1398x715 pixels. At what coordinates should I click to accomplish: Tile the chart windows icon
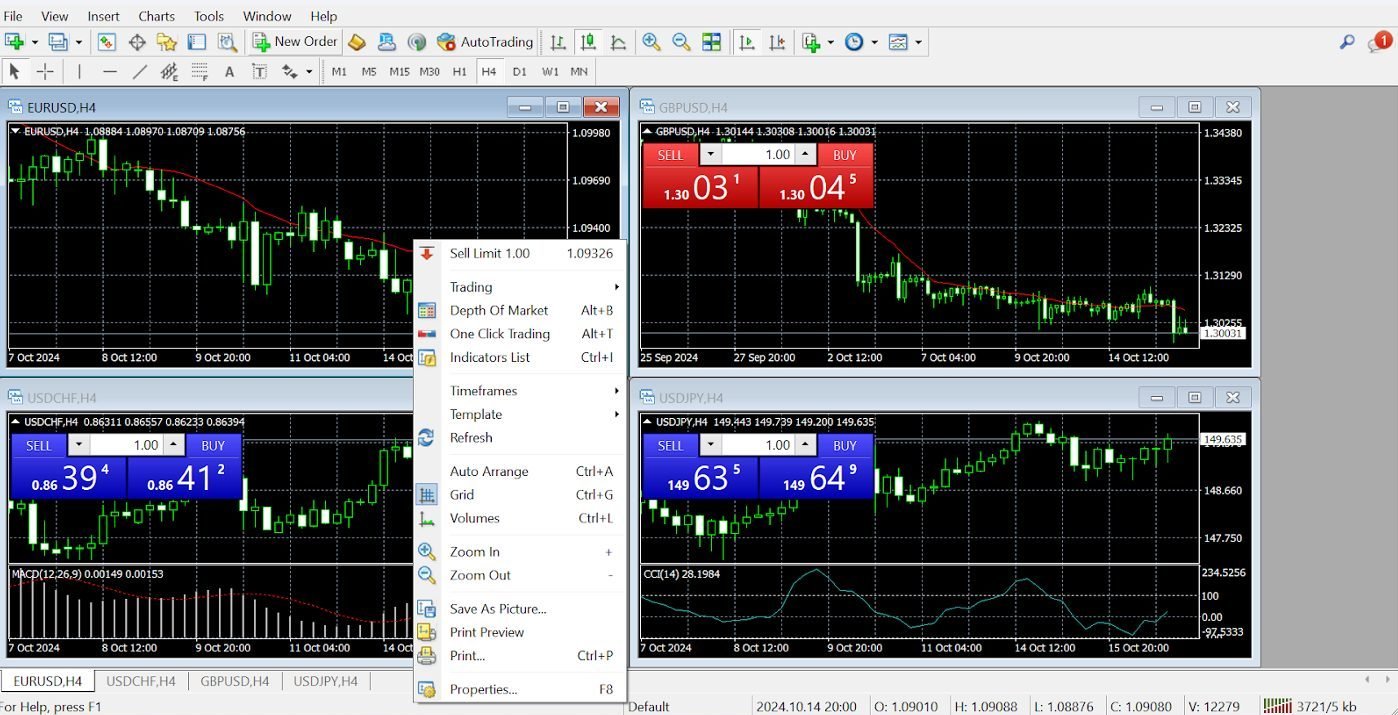pyautogui.click(x=711, y=42)
